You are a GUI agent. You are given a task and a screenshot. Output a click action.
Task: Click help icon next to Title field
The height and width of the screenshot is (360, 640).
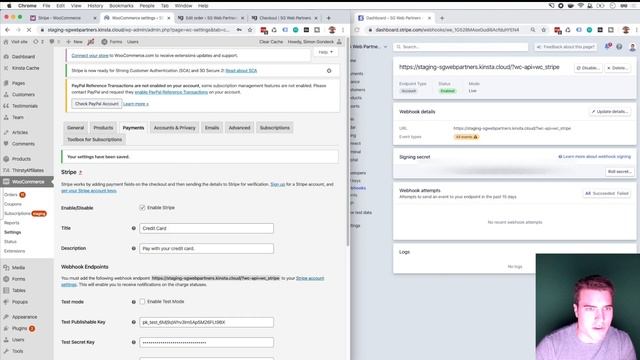(x=133, y=228)
